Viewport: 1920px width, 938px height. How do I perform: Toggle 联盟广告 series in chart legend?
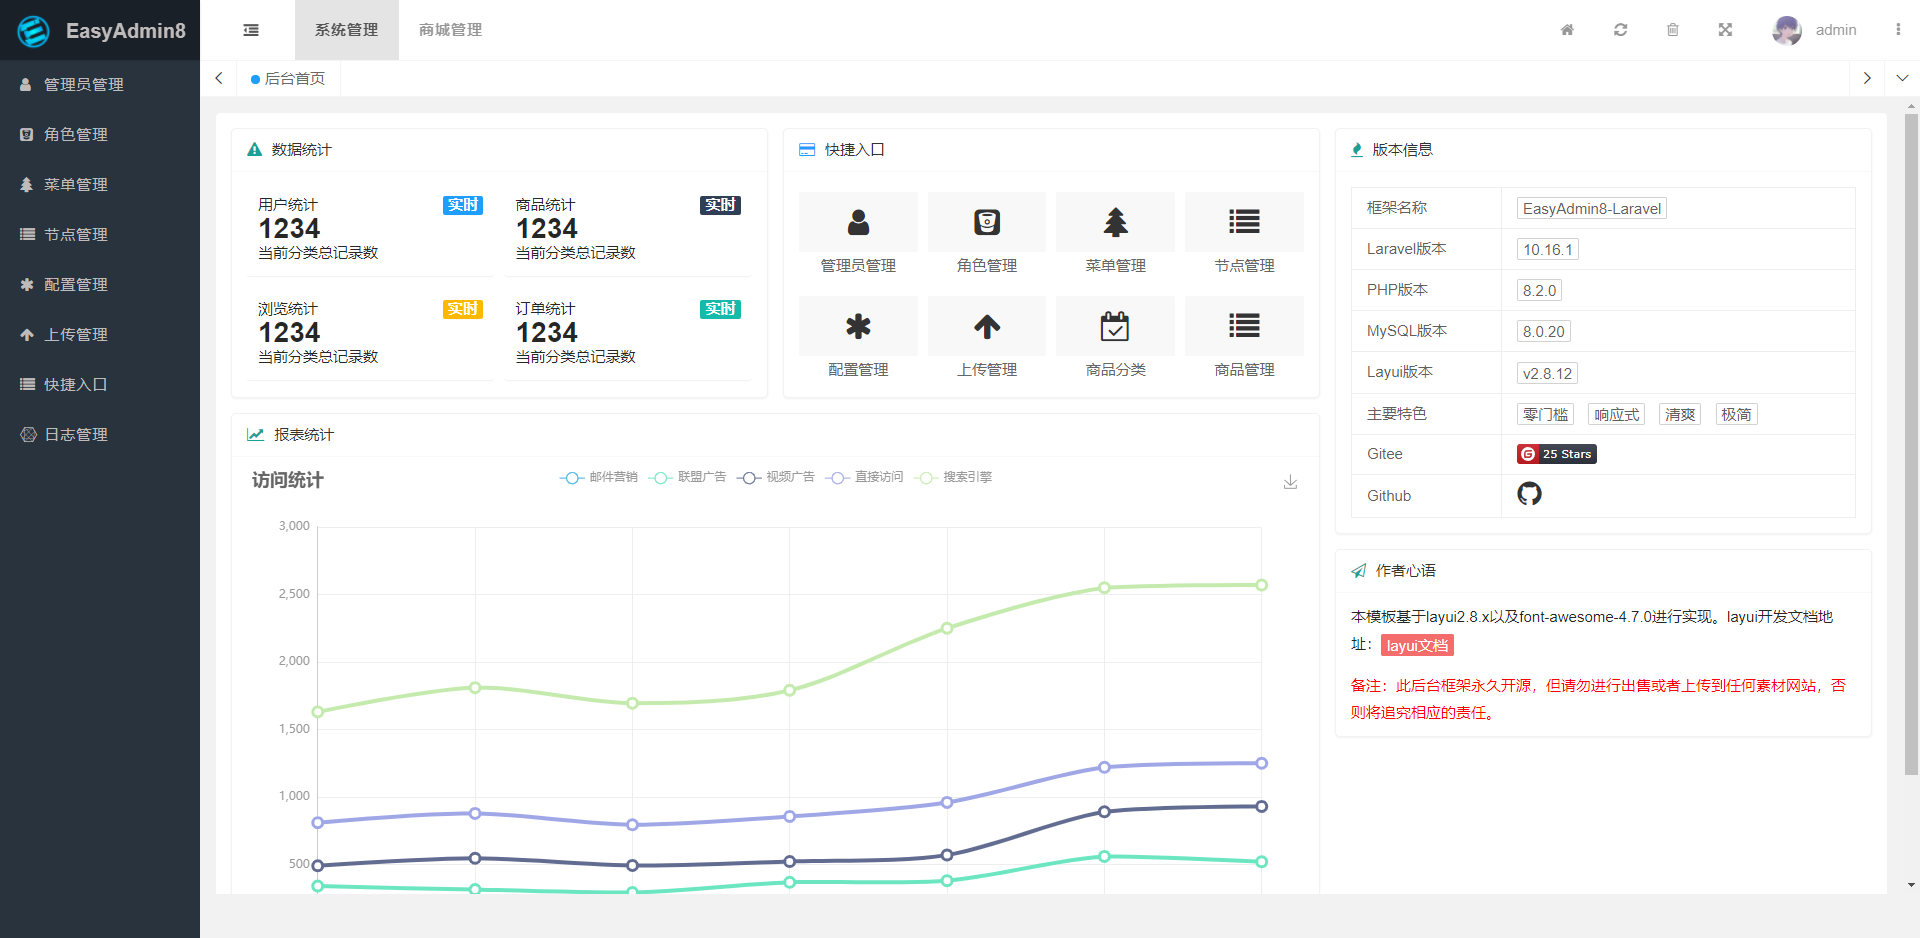coord(688,477)
